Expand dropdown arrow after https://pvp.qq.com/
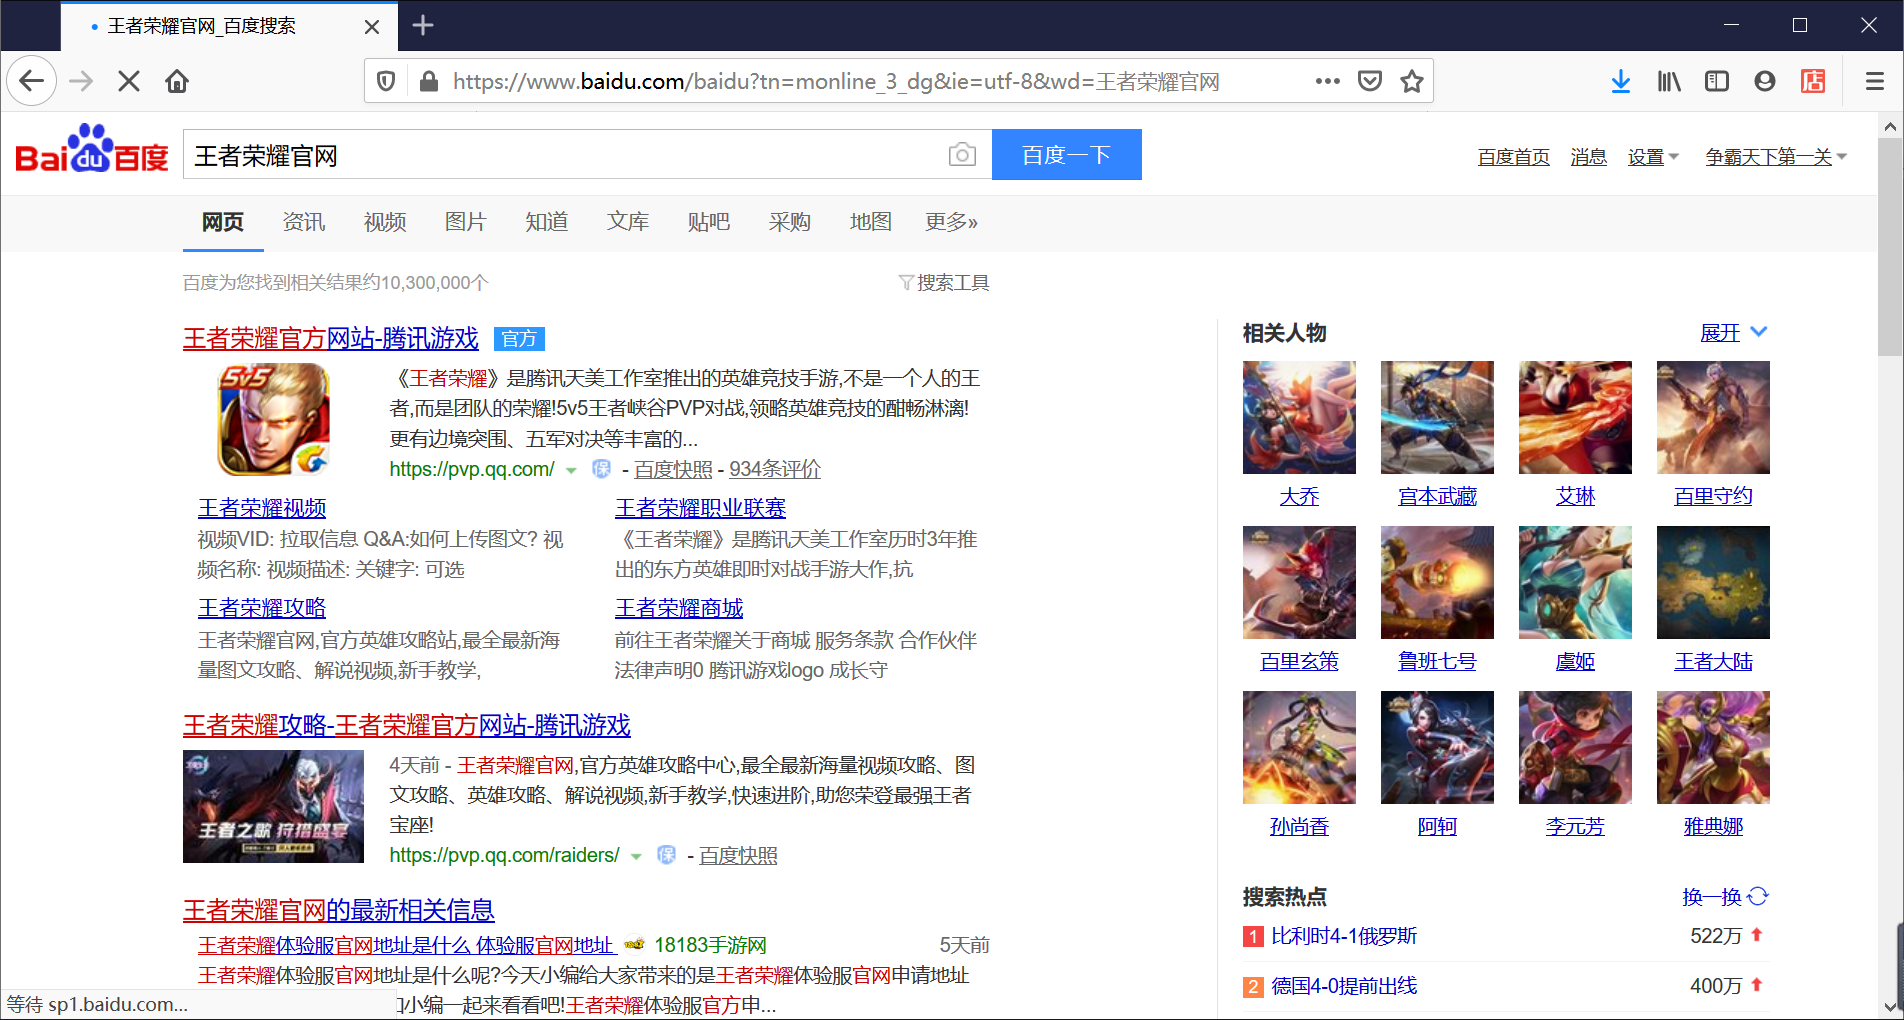This screenshot has width=1904, height=1020. 571,470
